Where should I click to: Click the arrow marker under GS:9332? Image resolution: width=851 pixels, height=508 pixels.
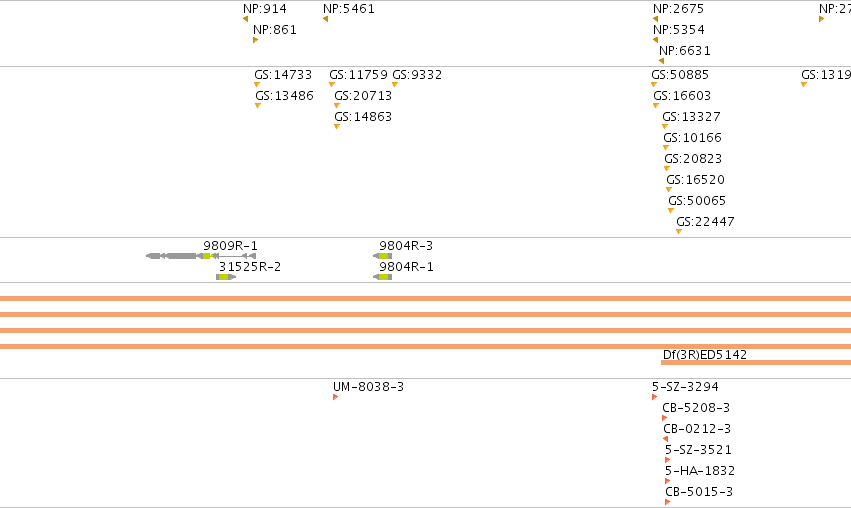395,85
